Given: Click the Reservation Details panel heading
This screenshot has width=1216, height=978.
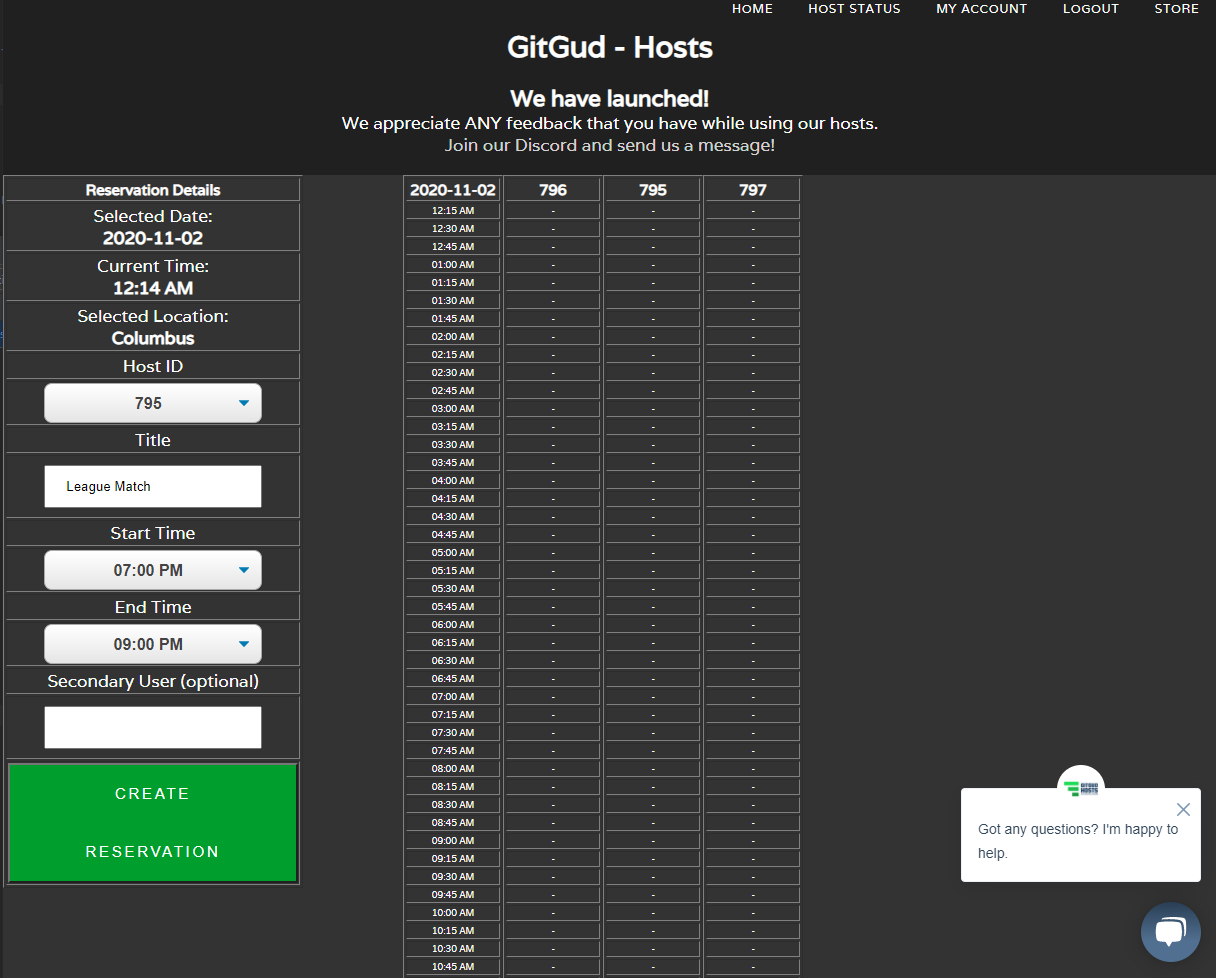Looking at the screenshot, I should 153,190.
